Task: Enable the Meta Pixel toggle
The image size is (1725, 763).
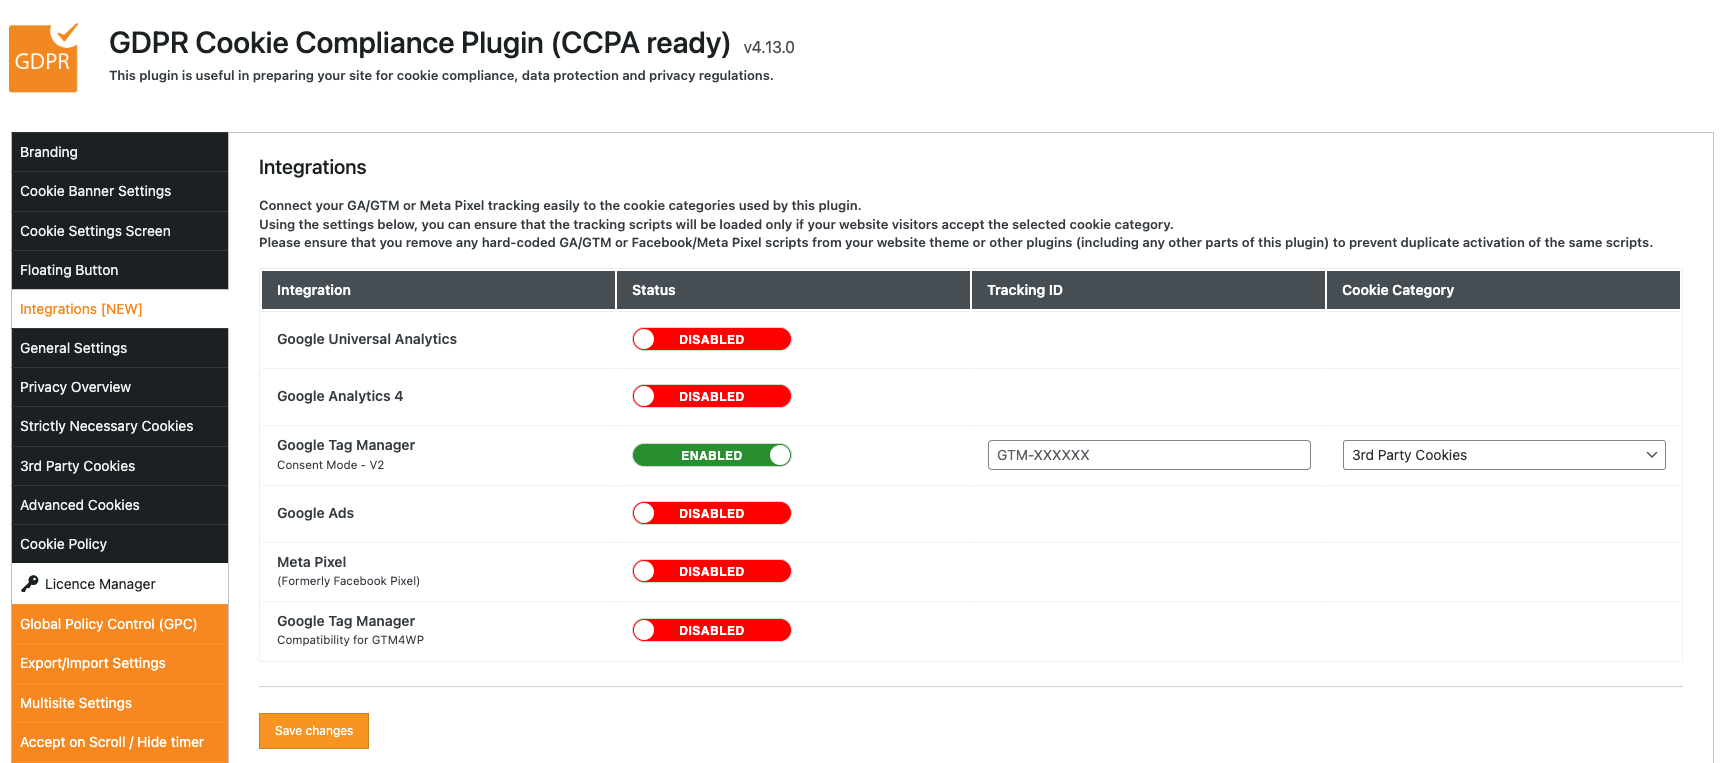Action: point(712,571)
